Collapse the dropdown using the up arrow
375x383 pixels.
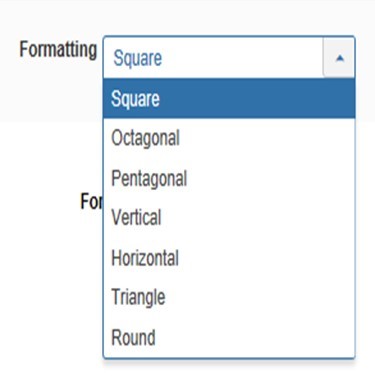point(339,58)
